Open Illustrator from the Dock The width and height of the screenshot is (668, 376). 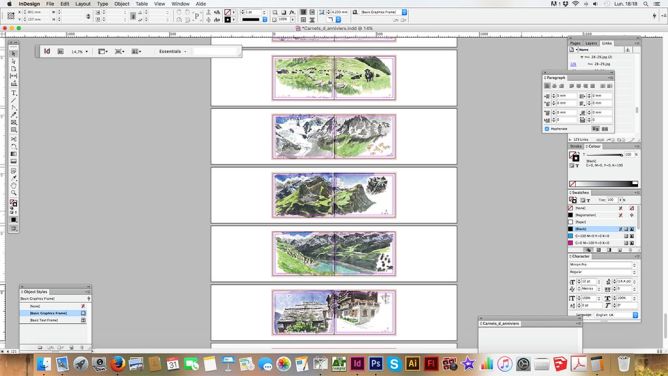tap(412, 364)
